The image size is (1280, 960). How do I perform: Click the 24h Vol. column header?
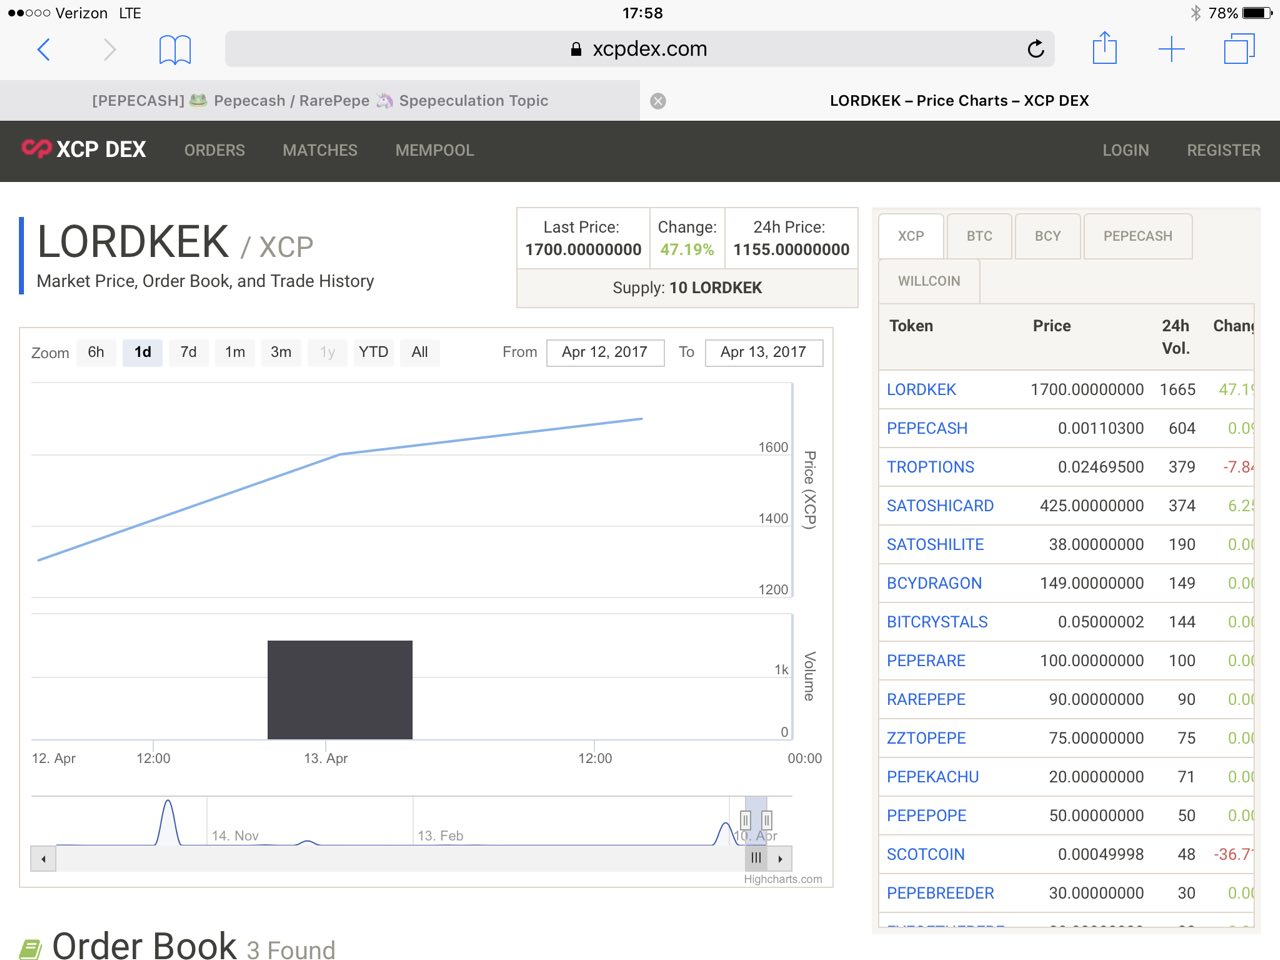tap(1176, 337)
